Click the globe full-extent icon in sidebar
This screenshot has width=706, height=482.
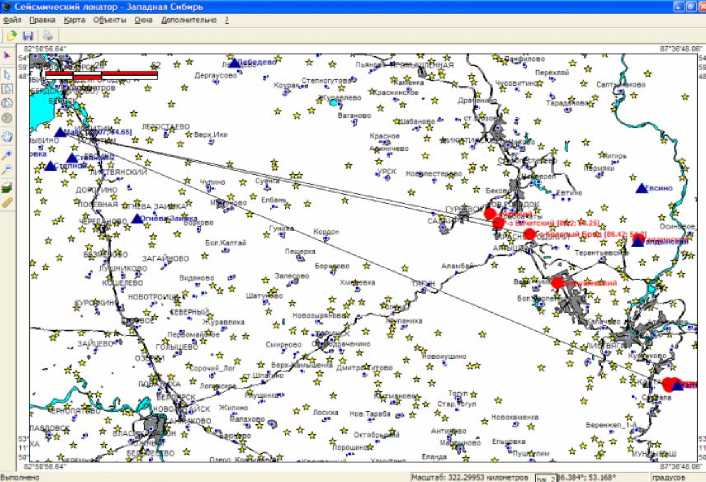tap(7, 103)
